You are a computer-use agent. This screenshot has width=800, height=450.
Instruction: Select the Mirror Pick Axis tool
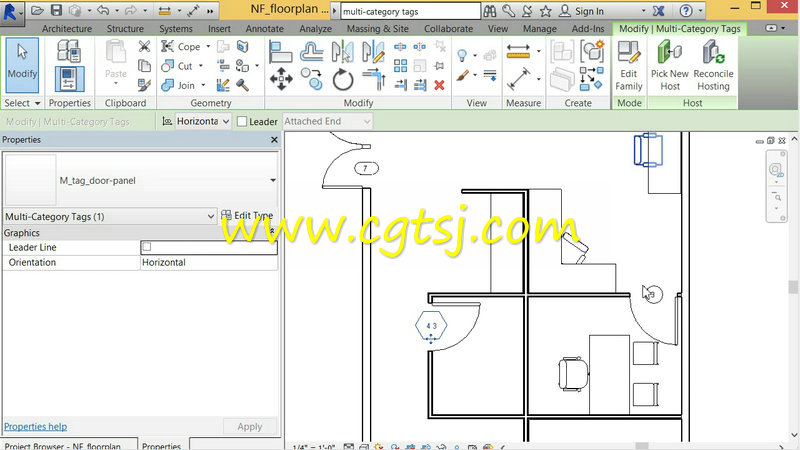point(342,52)
